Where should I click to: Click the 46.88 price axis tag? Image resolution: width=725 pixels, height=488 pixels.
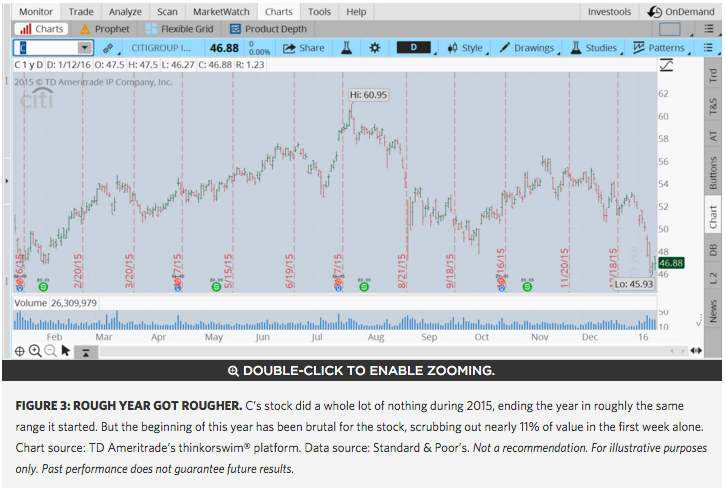point(671,263)
